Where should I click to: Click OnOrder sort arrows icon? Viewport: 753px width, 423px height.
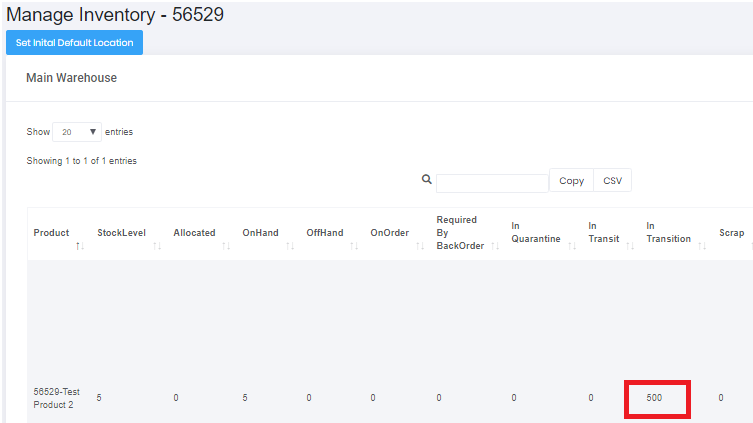pos(420,246)
